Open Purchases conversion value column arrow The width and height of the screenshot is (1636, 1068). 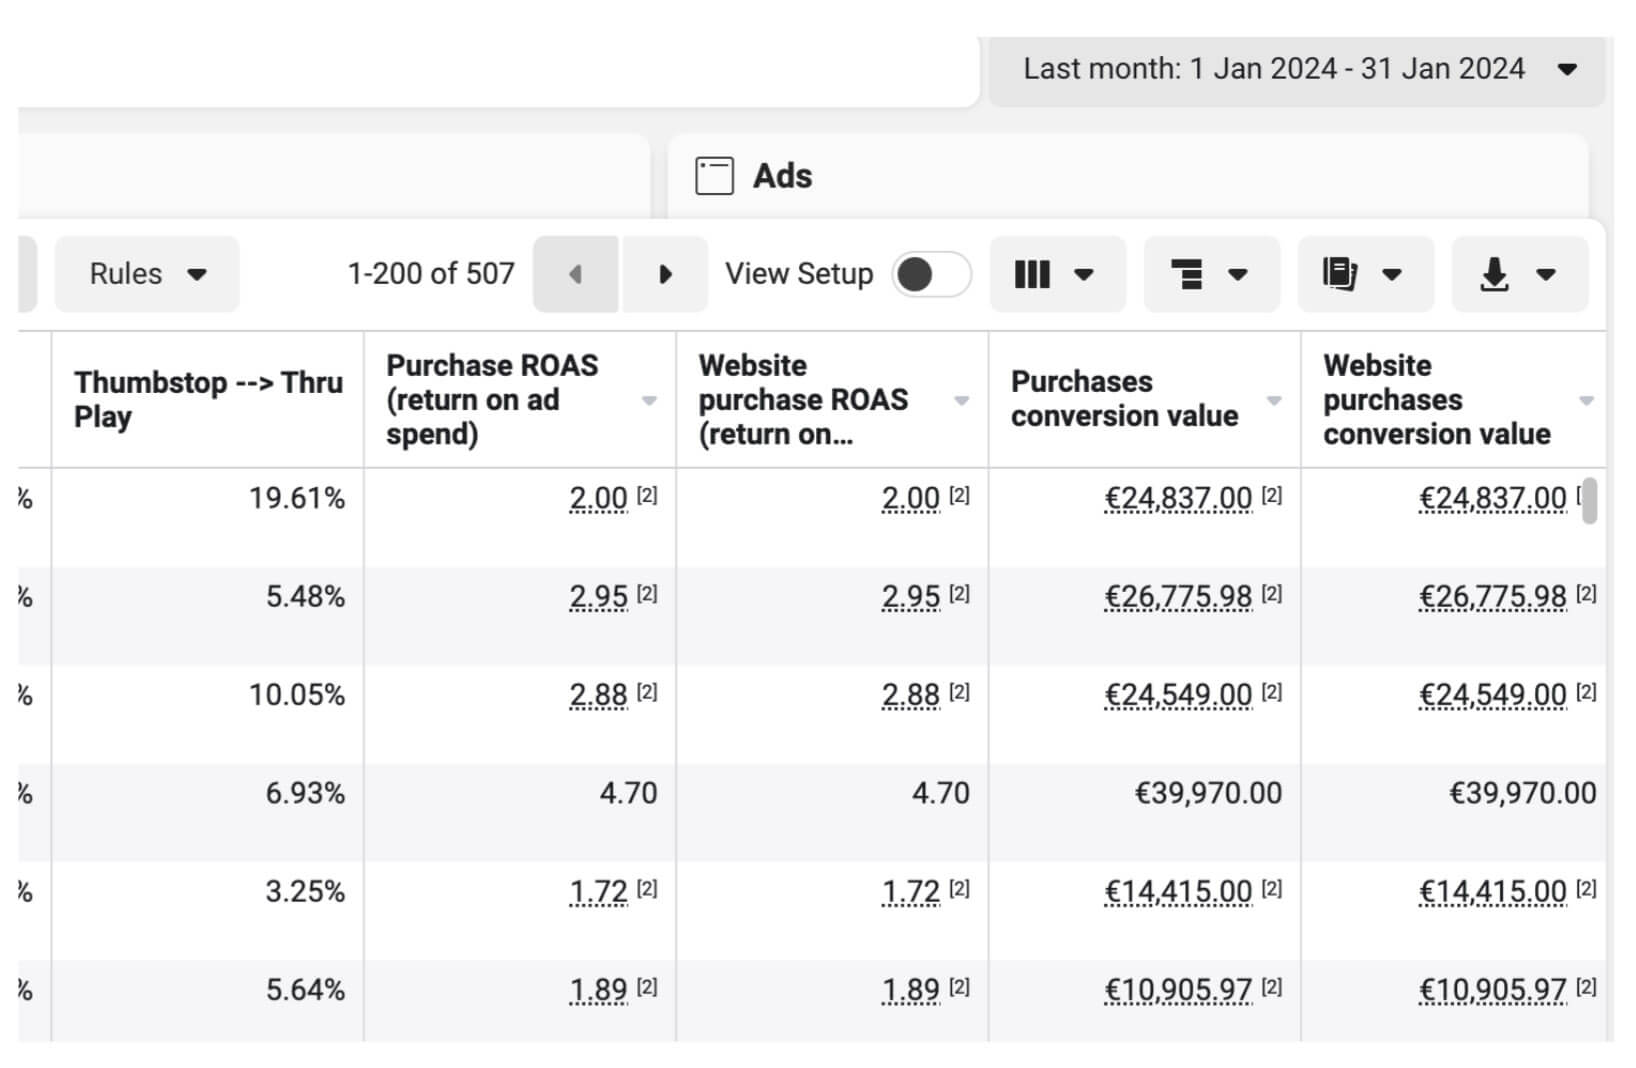pos(1274,401)
